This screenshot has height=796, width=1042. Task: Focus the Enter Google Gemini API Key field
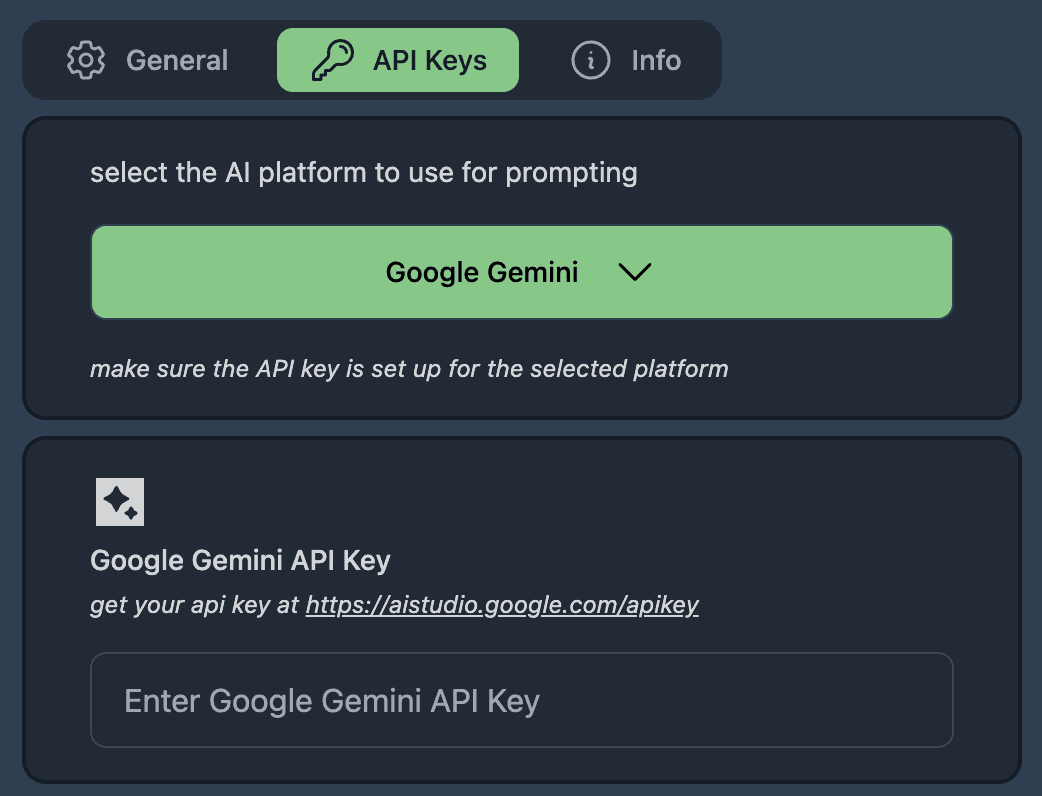pos(522,700)
